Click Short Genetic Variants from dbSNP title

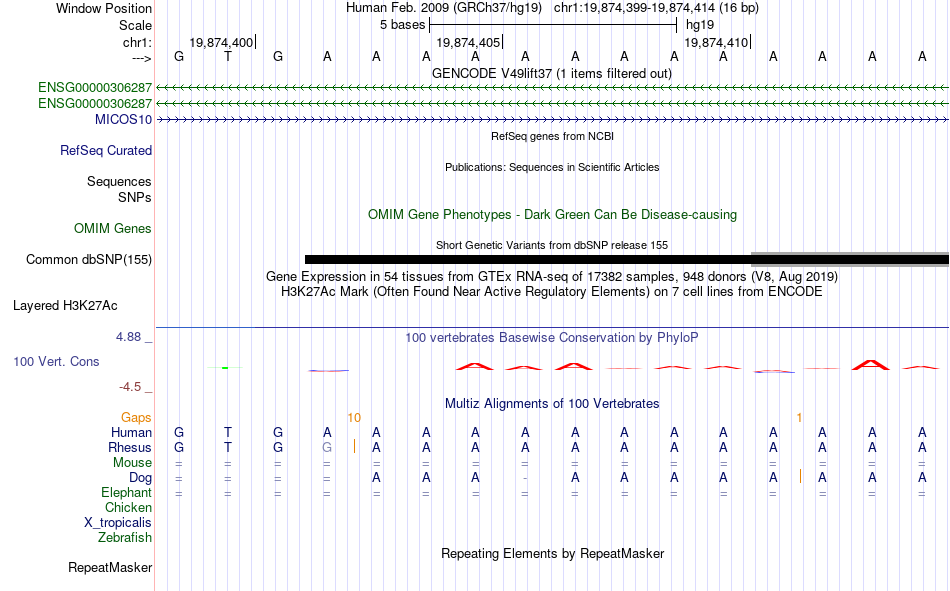(x=552, y=245)
